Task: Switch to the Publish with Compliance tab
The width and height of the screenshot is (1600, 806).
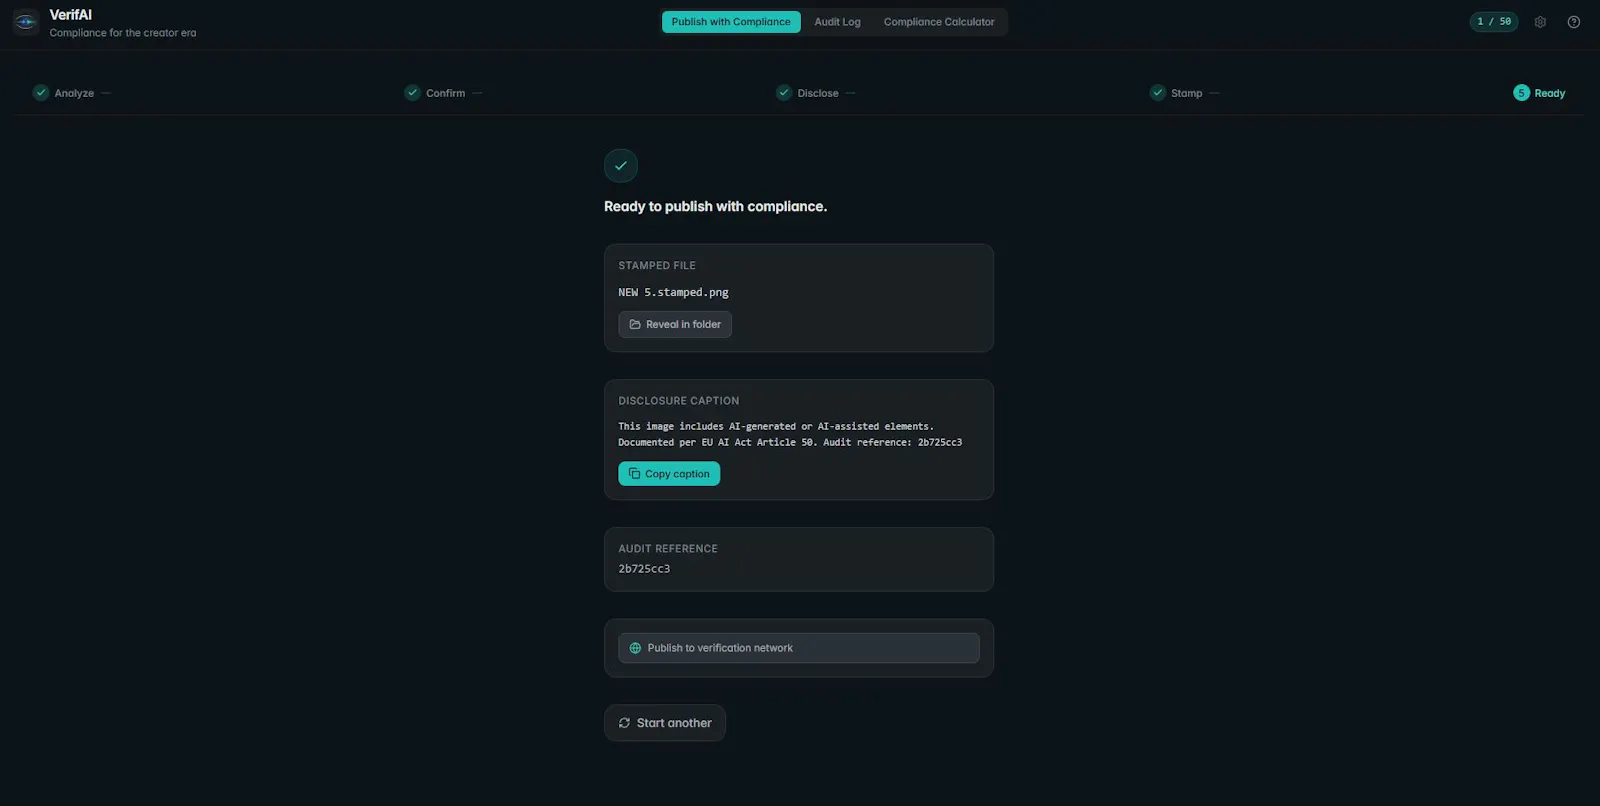Action: [731, 22]
